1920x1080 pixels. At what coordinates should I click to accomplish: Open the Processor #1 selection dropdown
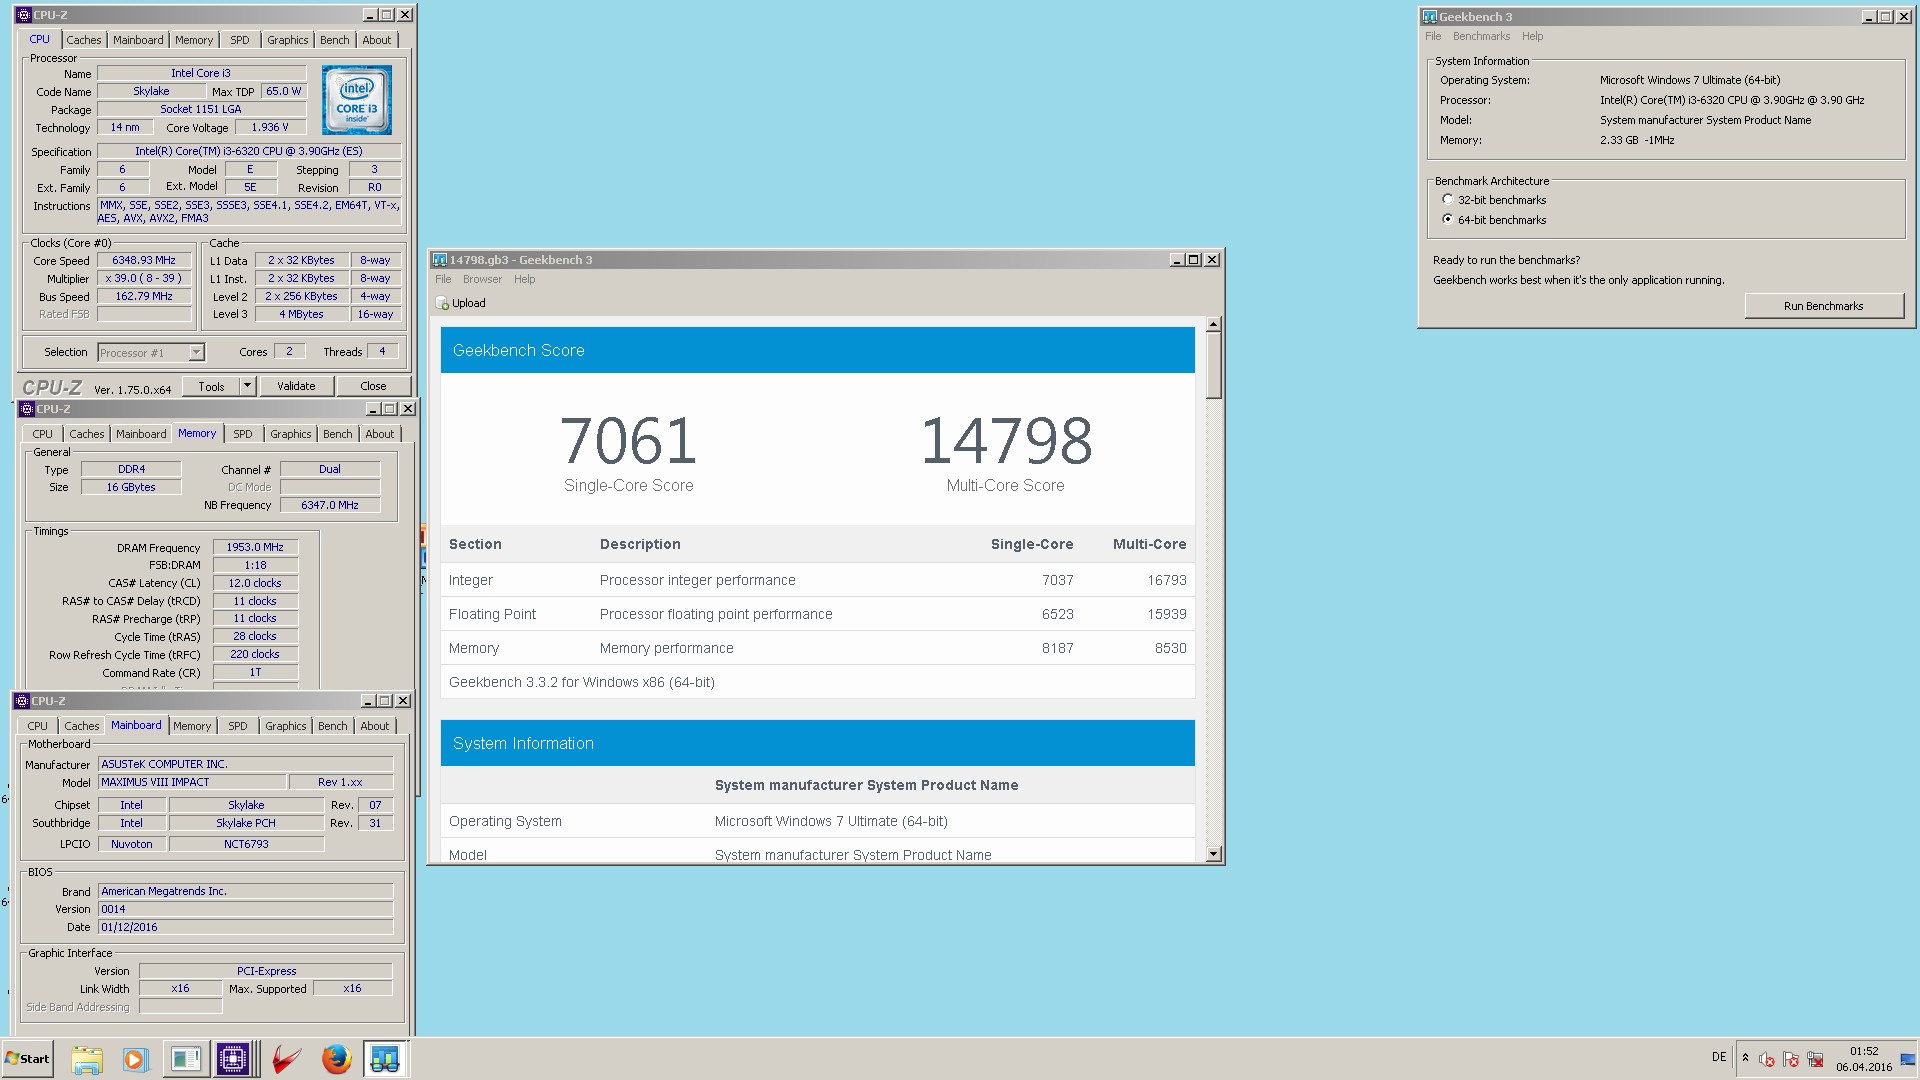click(x=151, y=352)
